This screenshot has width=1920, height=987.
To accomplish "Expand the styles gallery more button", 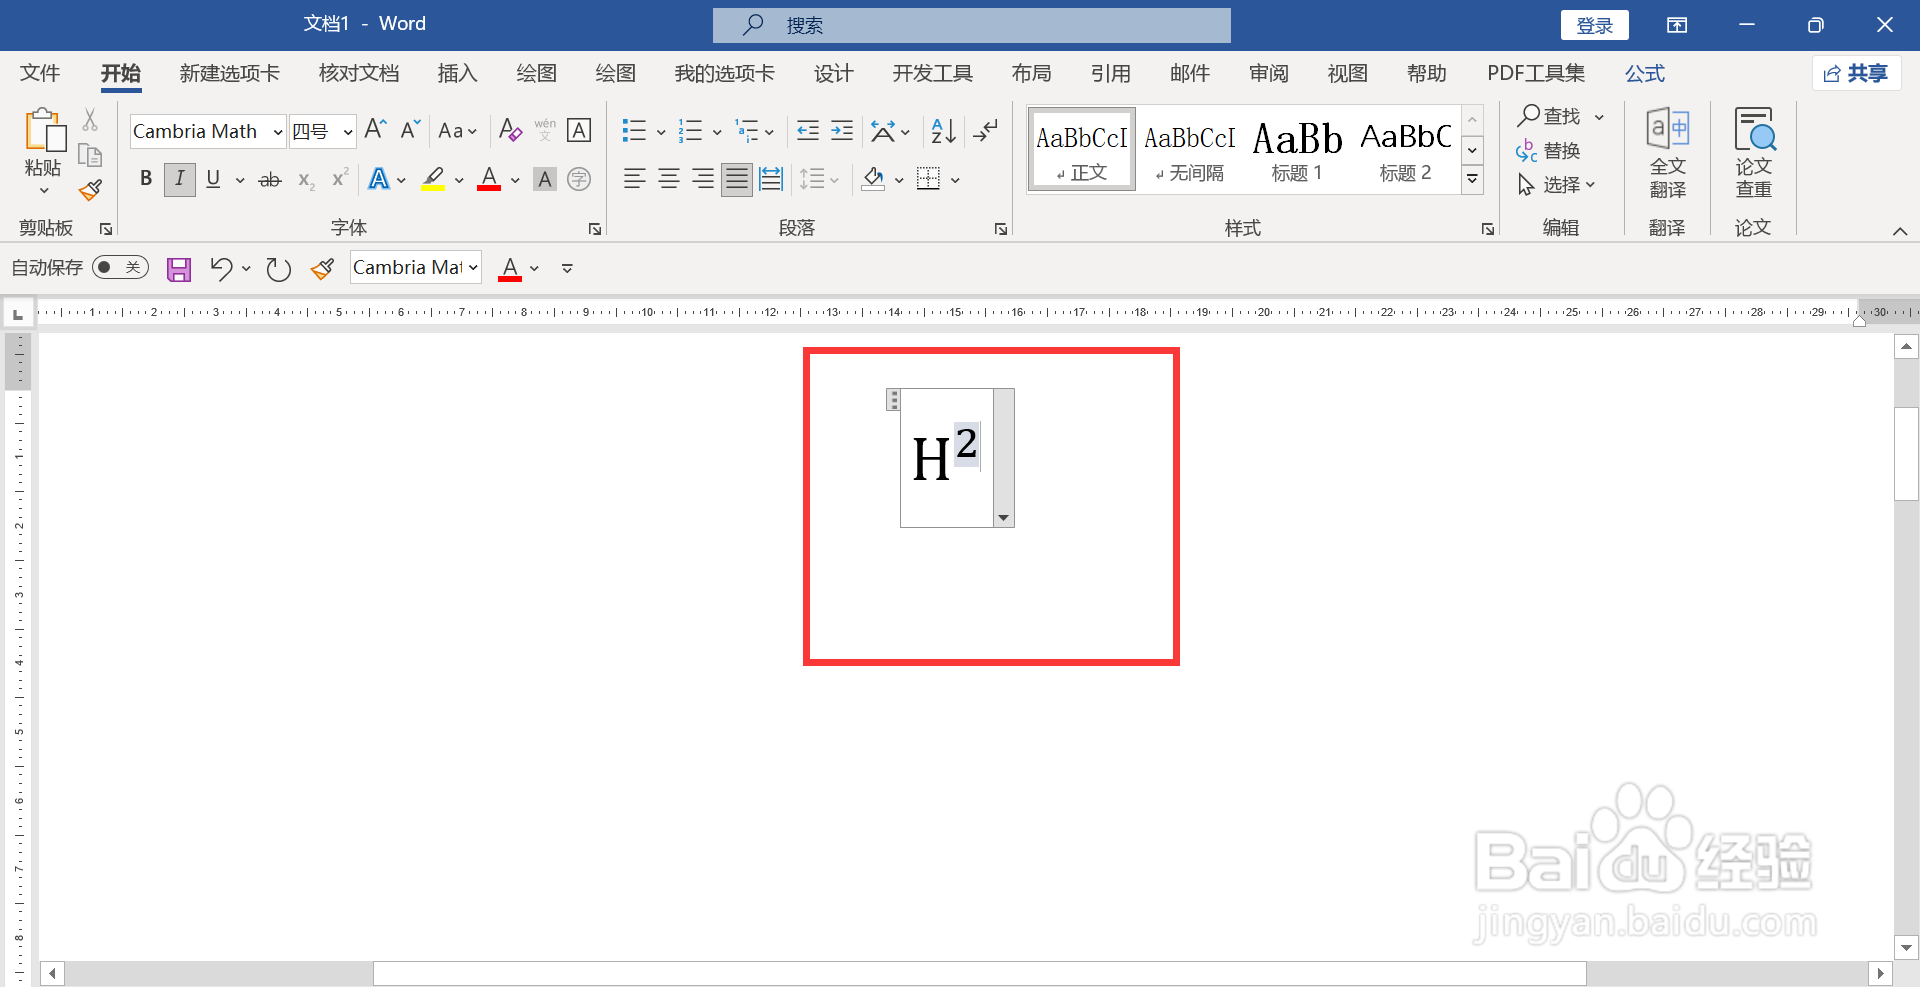I will 1472,180.
